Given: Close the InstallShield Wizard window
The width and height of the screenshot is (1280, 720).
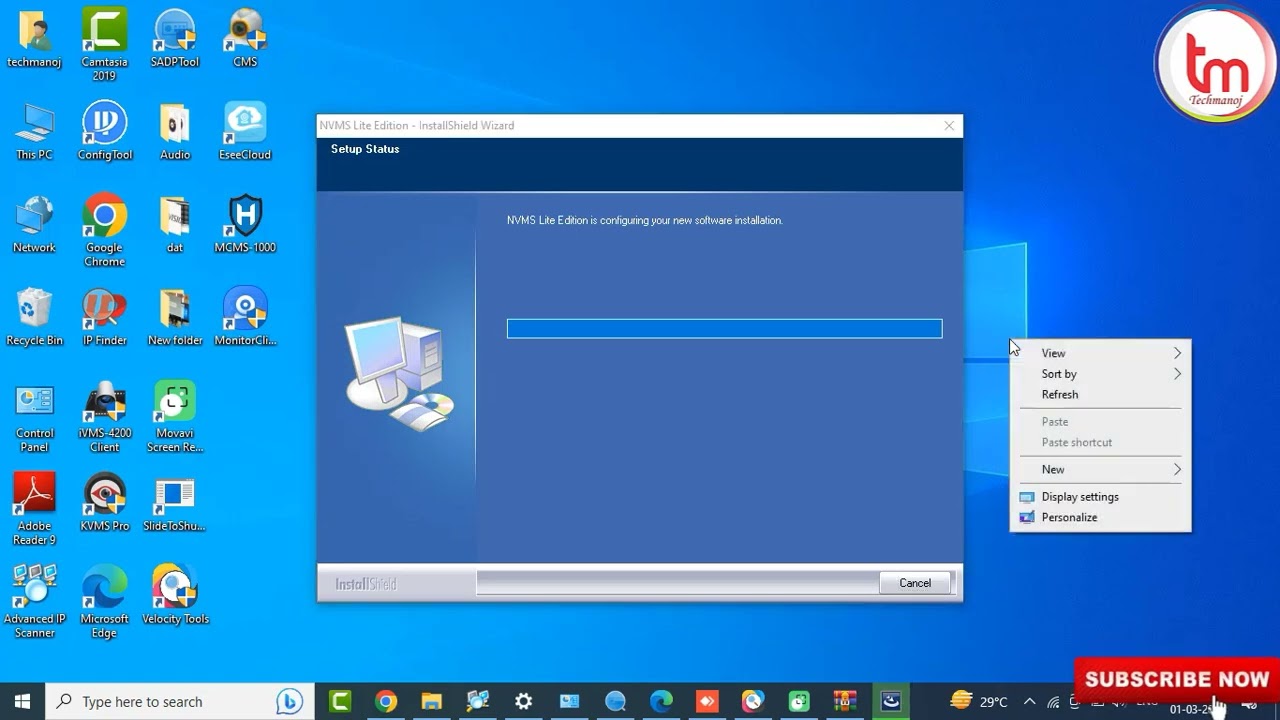Looking at the screenshot, I should (949, 126).
